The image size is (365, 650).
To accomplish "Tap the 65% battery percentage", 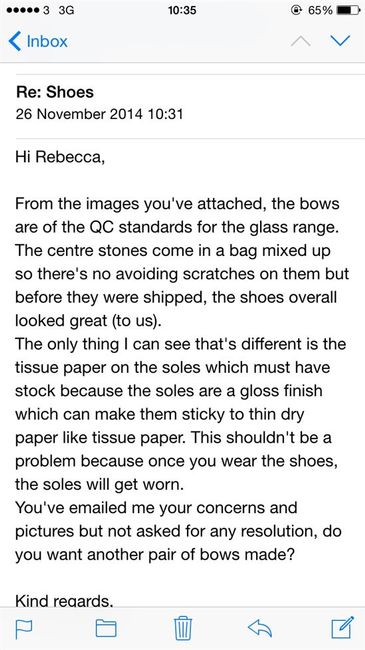I will click(320, 10).
